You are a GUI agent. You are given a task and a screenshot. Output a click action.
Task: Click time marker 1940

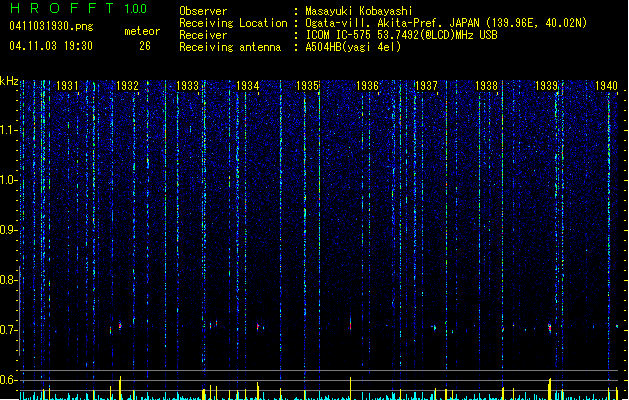(x=606, y=86)
